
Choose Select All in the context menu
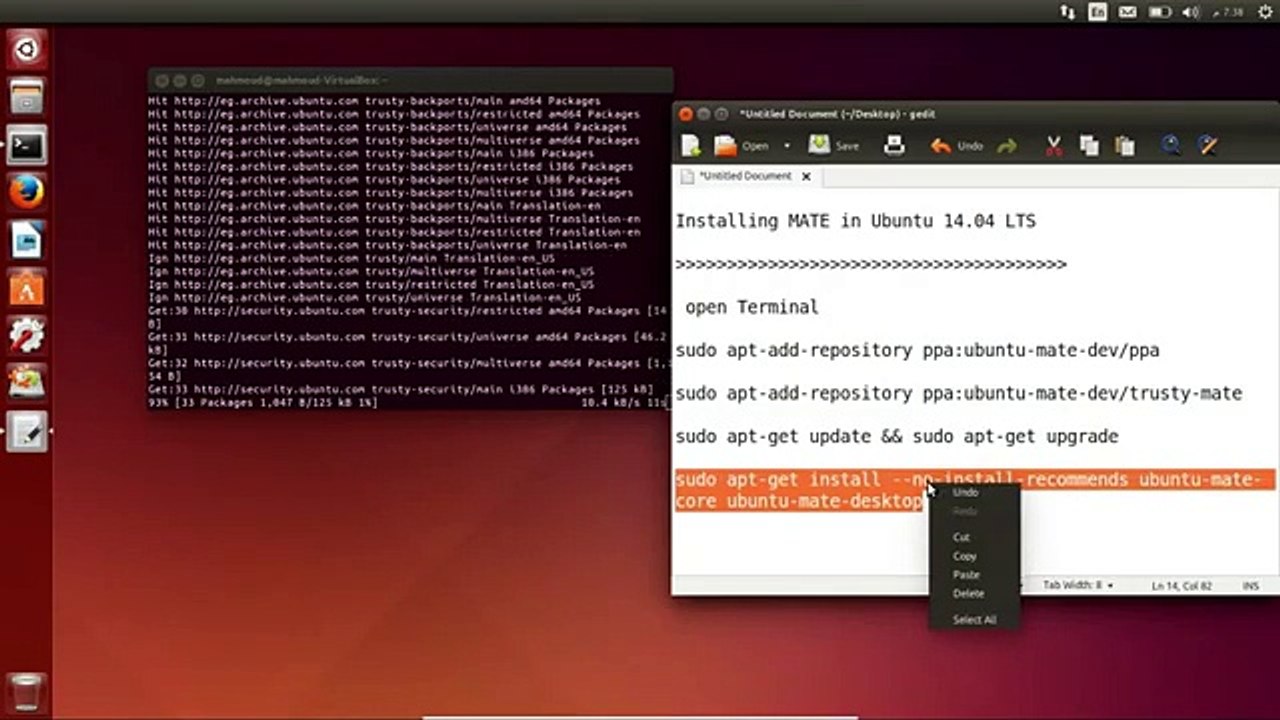[974, 620]
